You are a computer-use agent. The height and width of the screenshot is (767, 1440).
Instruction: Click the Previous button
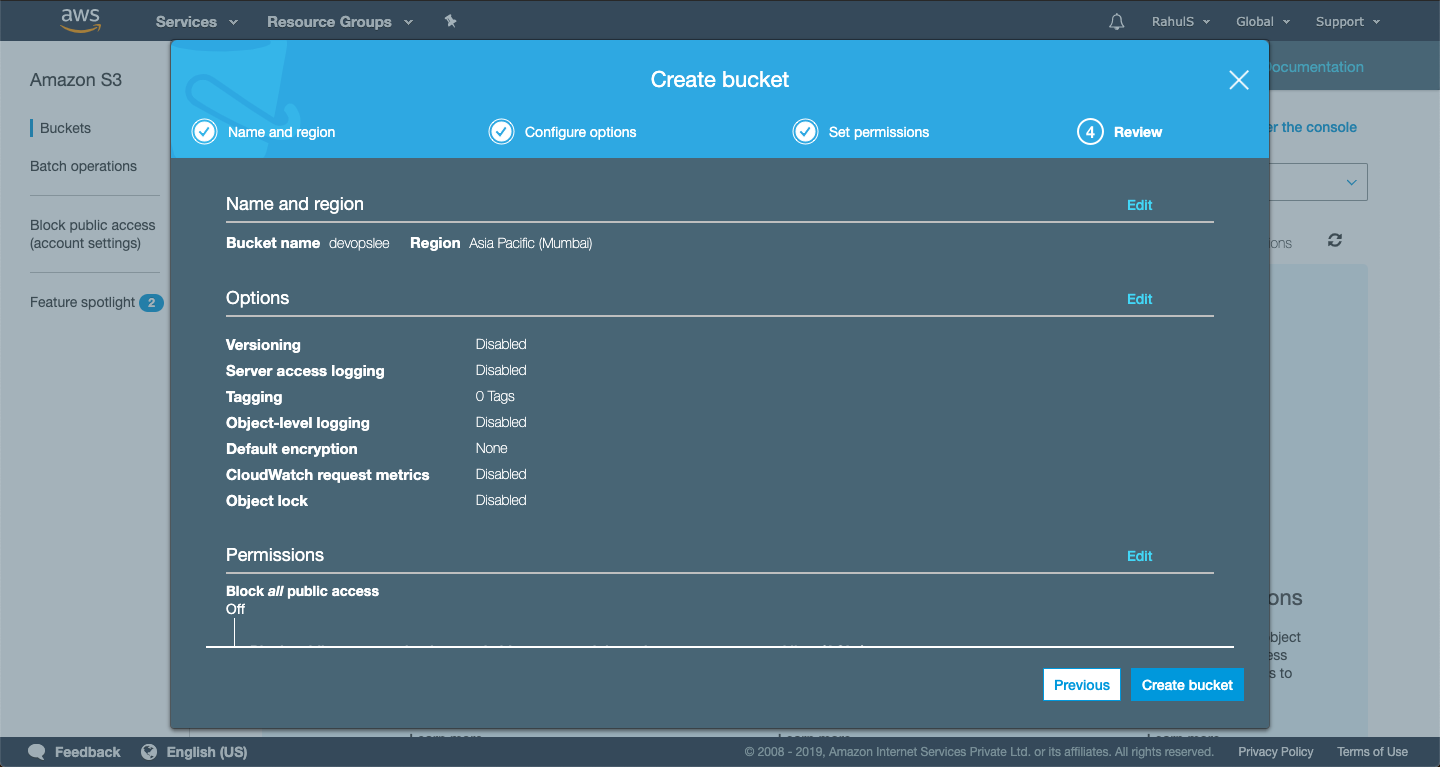[1081, 684]
